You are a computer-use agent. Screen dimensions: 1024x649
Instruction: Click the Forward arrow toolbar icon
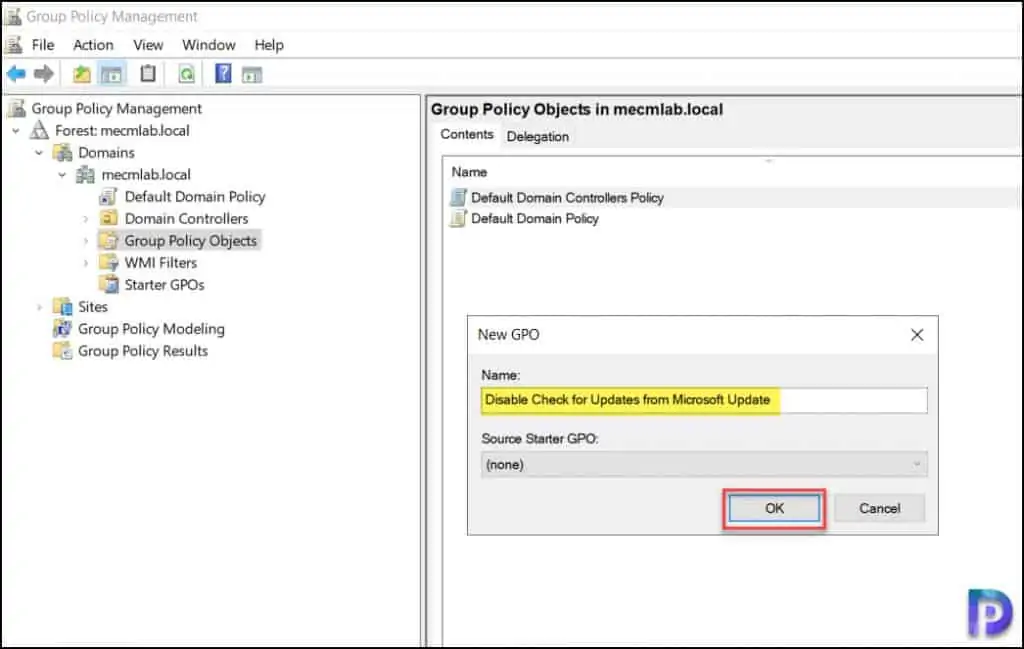(44, 74)
